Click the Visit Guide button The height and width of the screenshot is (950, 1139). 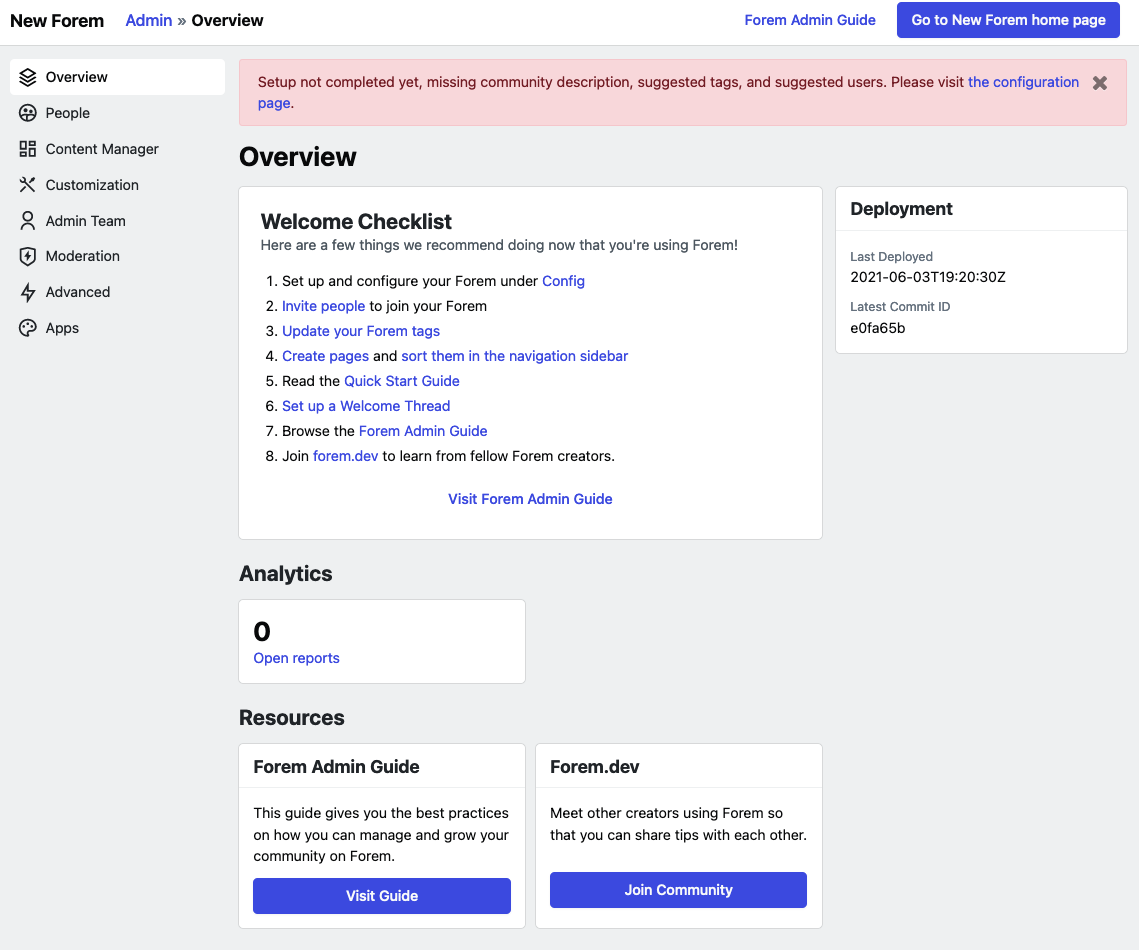pos(382,896)
